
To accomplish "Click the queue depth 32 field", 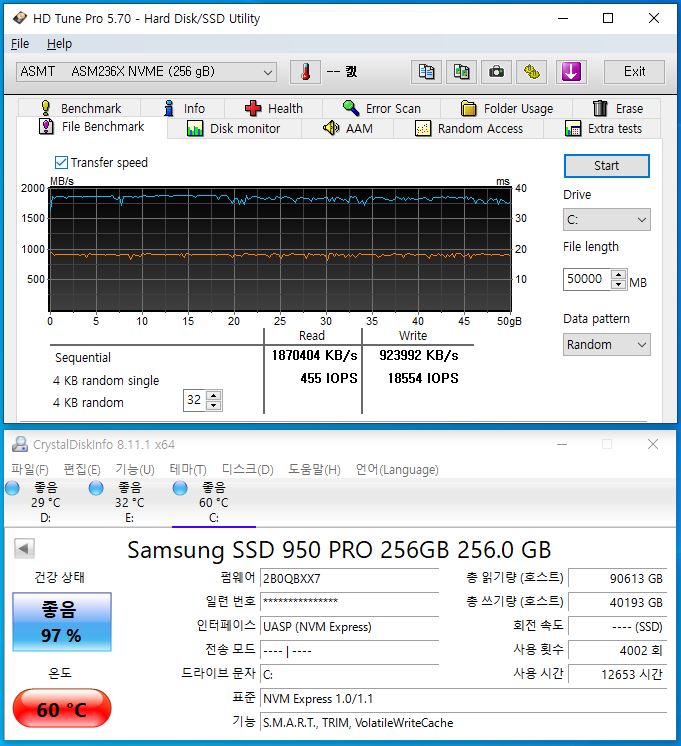I will (x=195, y=400).
